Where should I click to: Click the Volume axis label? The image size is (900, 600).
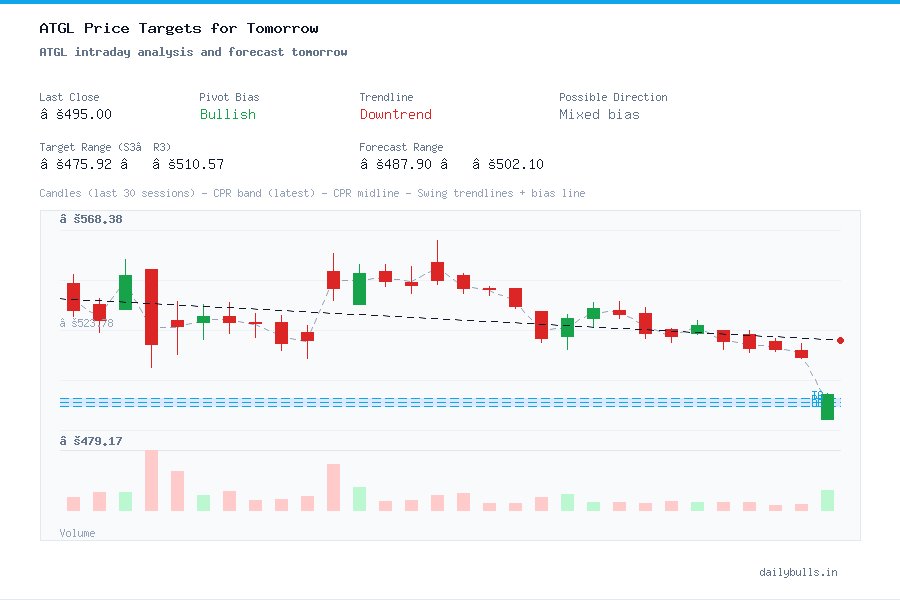pyautogui.click(x=77, y=533)
